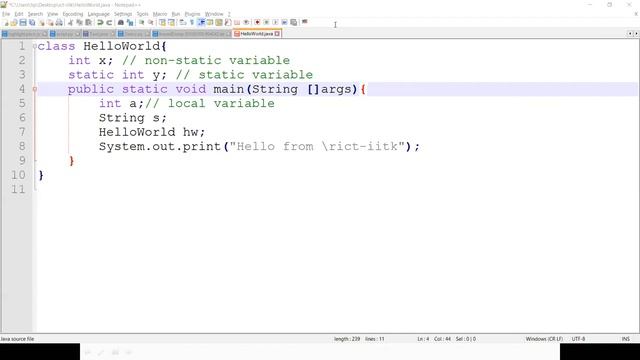Run macro multiple times icon

[284, 22]
